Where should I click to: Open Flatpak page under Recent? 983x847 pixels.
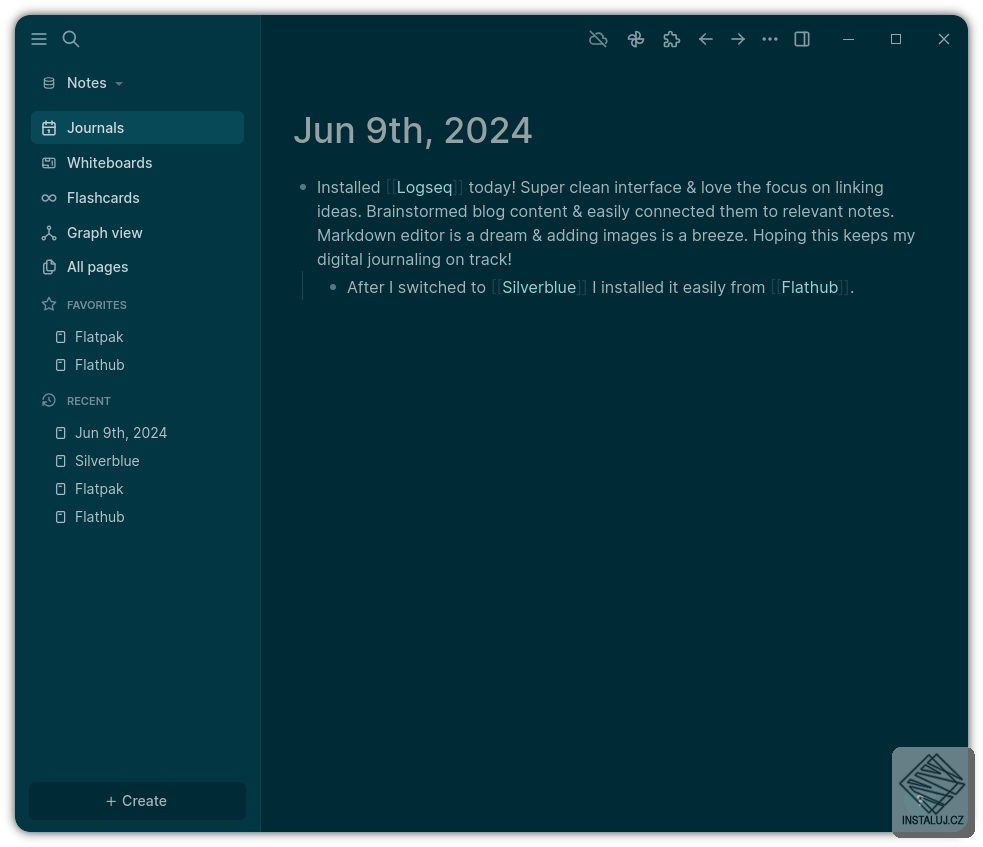pos(99,489)
